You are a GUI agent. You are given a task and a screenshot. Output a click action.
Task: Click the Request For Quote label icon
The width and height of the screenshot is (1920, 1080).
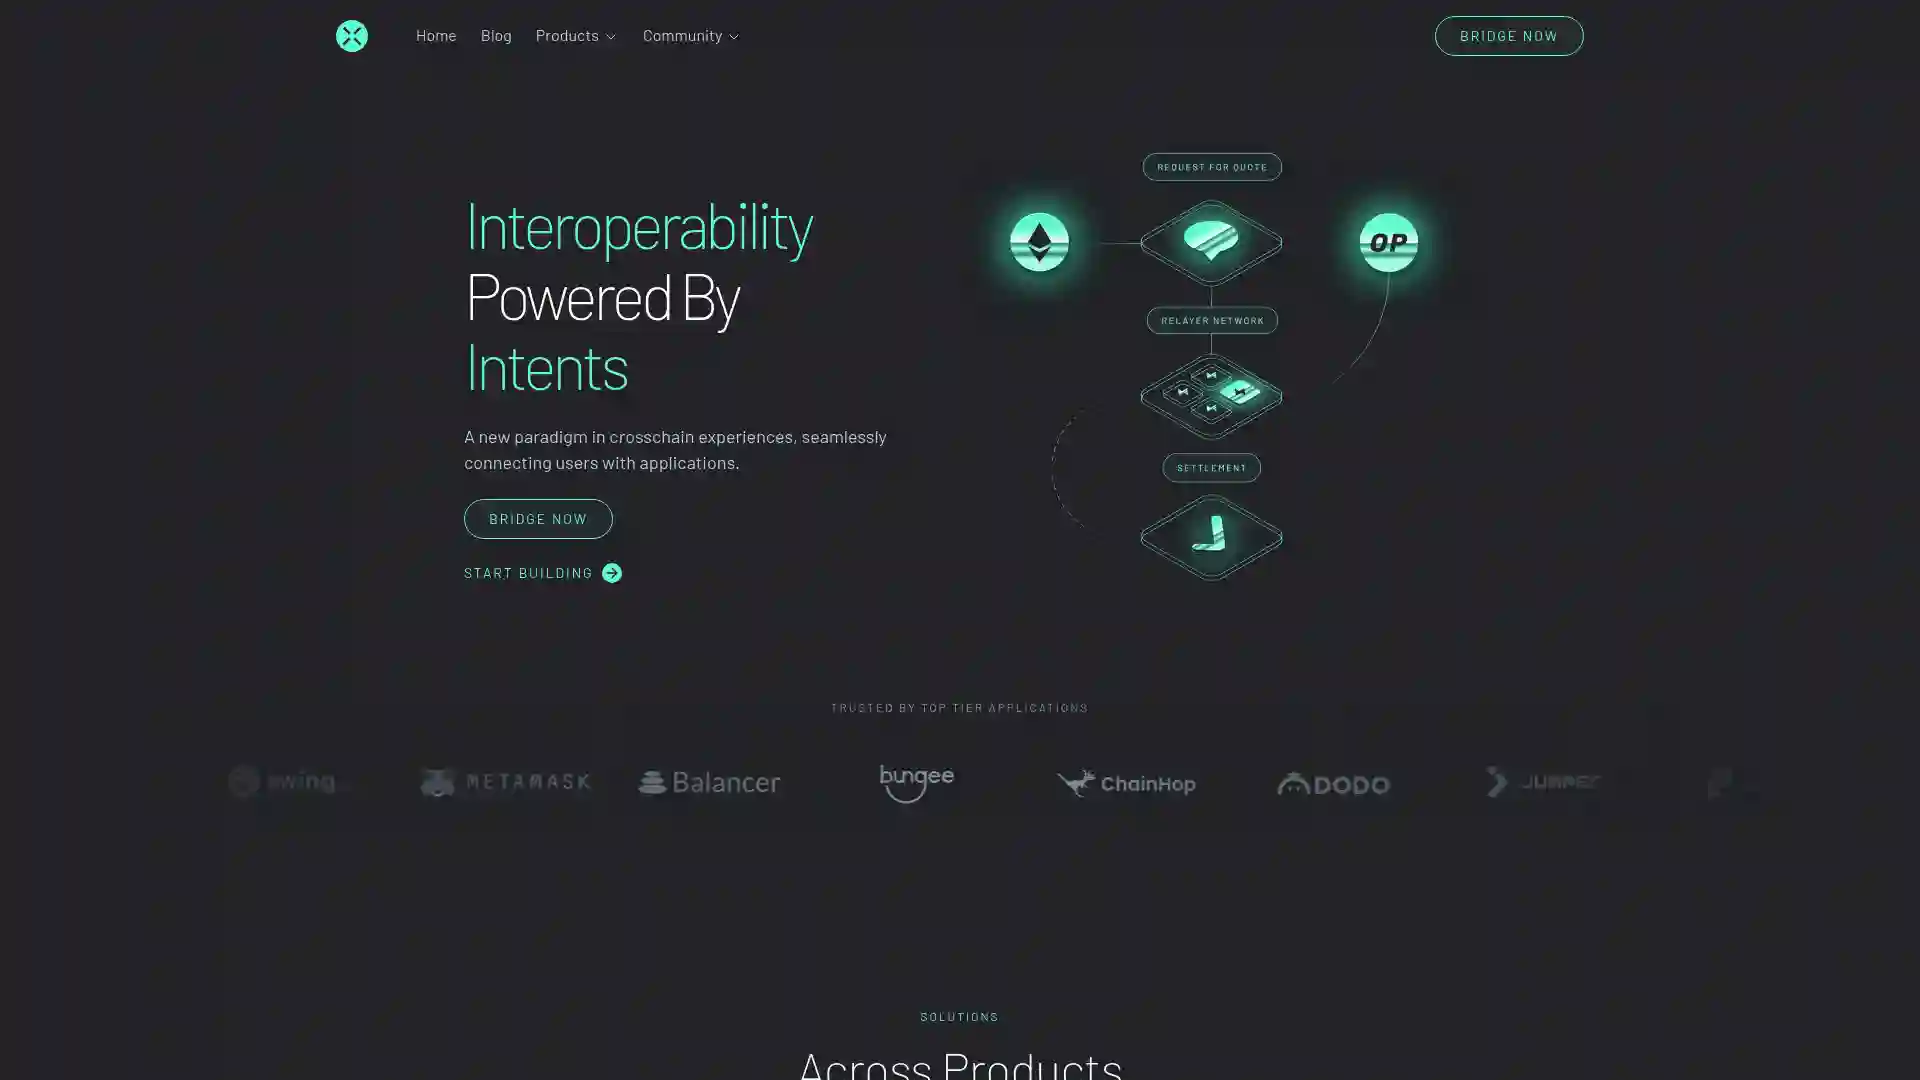1211,166
